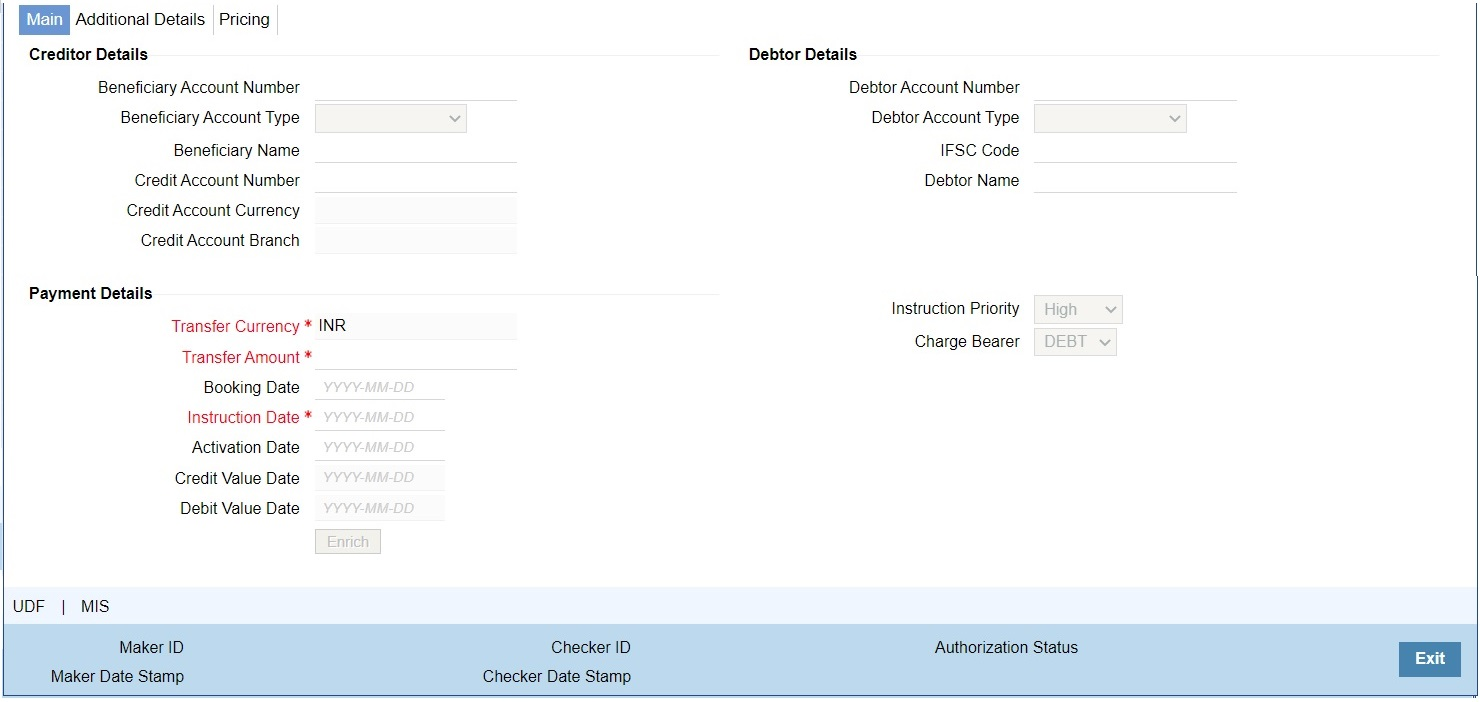This screenshot has height=702, width=1480.
Task: Click the Debtor Details heading
Action: 803,54
